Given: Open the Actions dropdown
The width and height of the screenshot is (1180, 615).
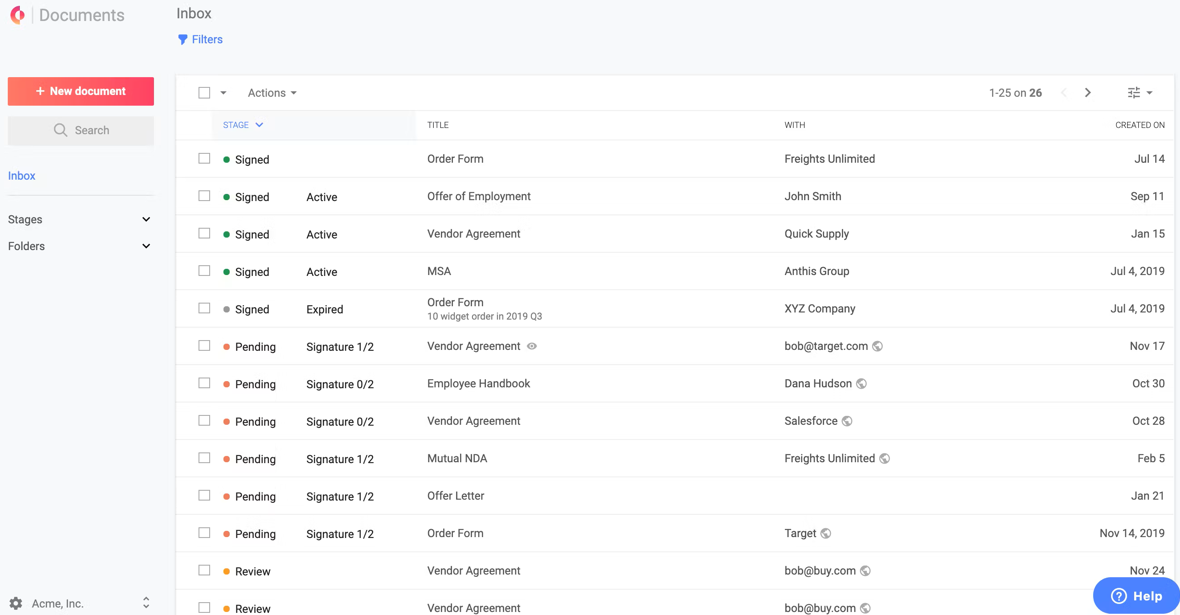Looking at the screenshot, I should (x=271, y=92).
